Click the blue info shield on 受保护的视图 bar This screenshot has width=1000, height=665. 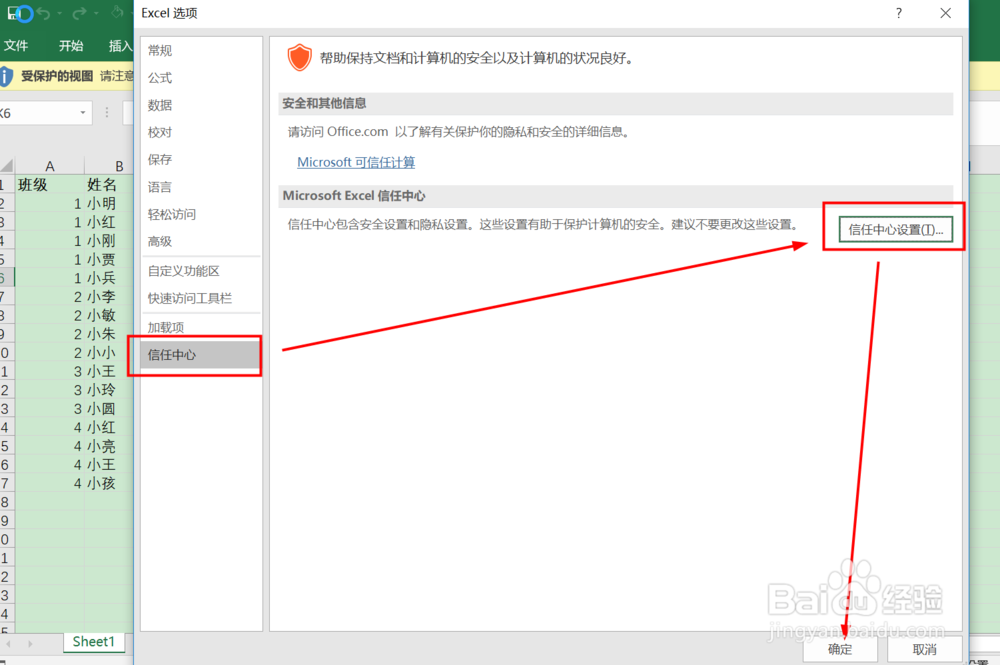[x=7, y=76]
